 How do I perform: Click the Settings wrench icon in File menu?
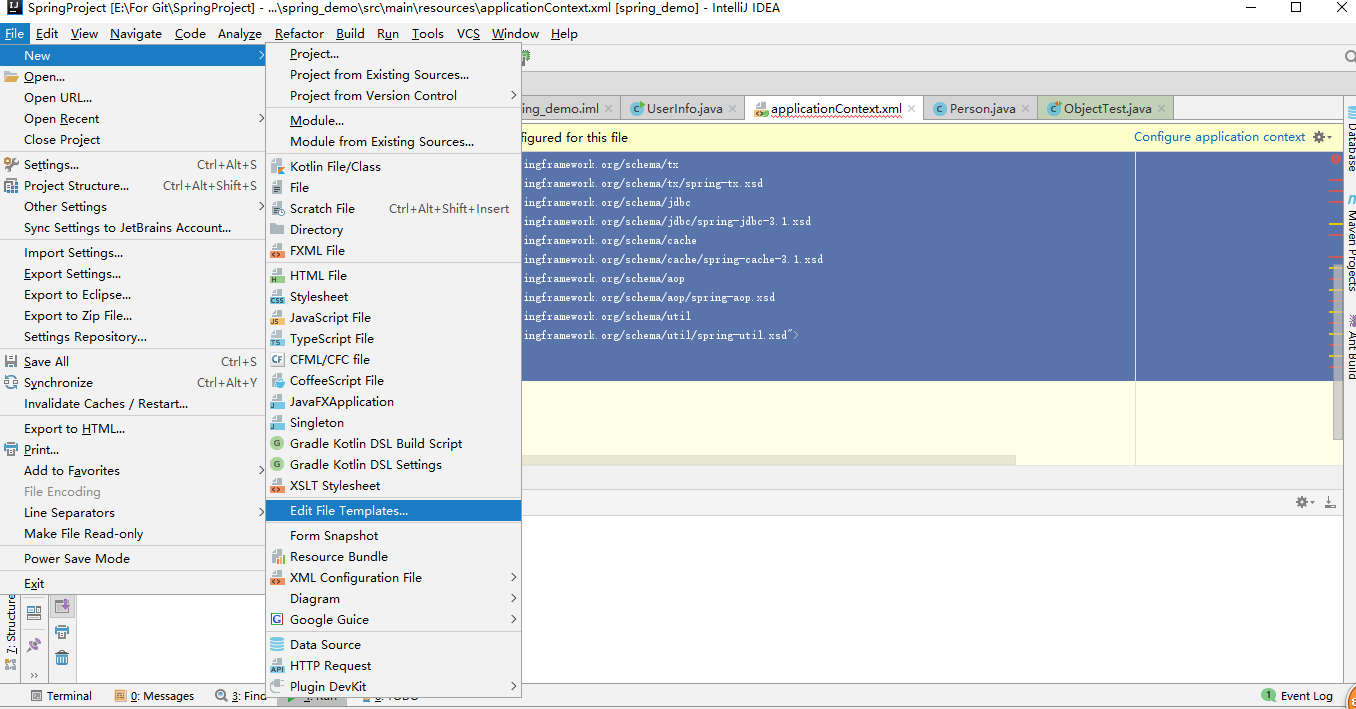pyautogui.click(x=11, y=165)
